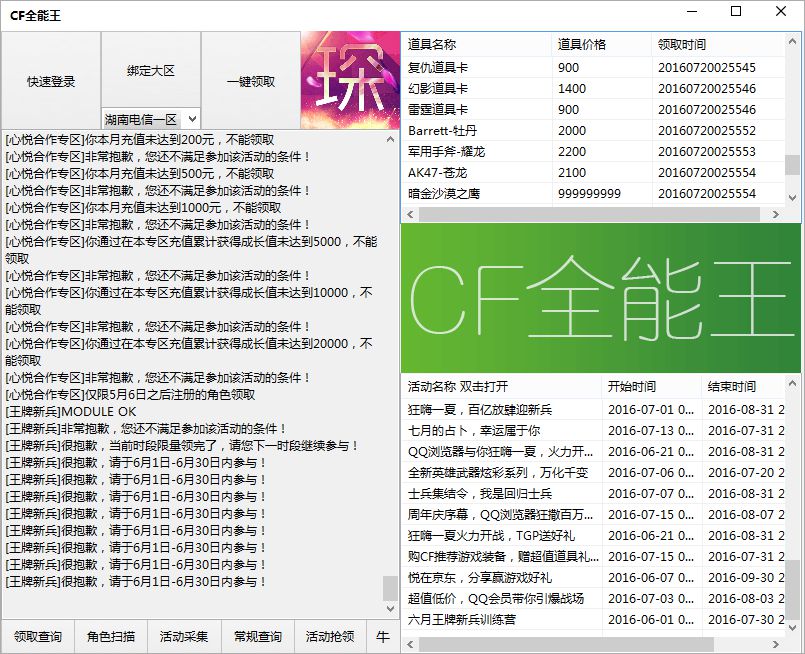Select the QQ浏览器与你狂嗨一夏 activity row

pos(593,451)
